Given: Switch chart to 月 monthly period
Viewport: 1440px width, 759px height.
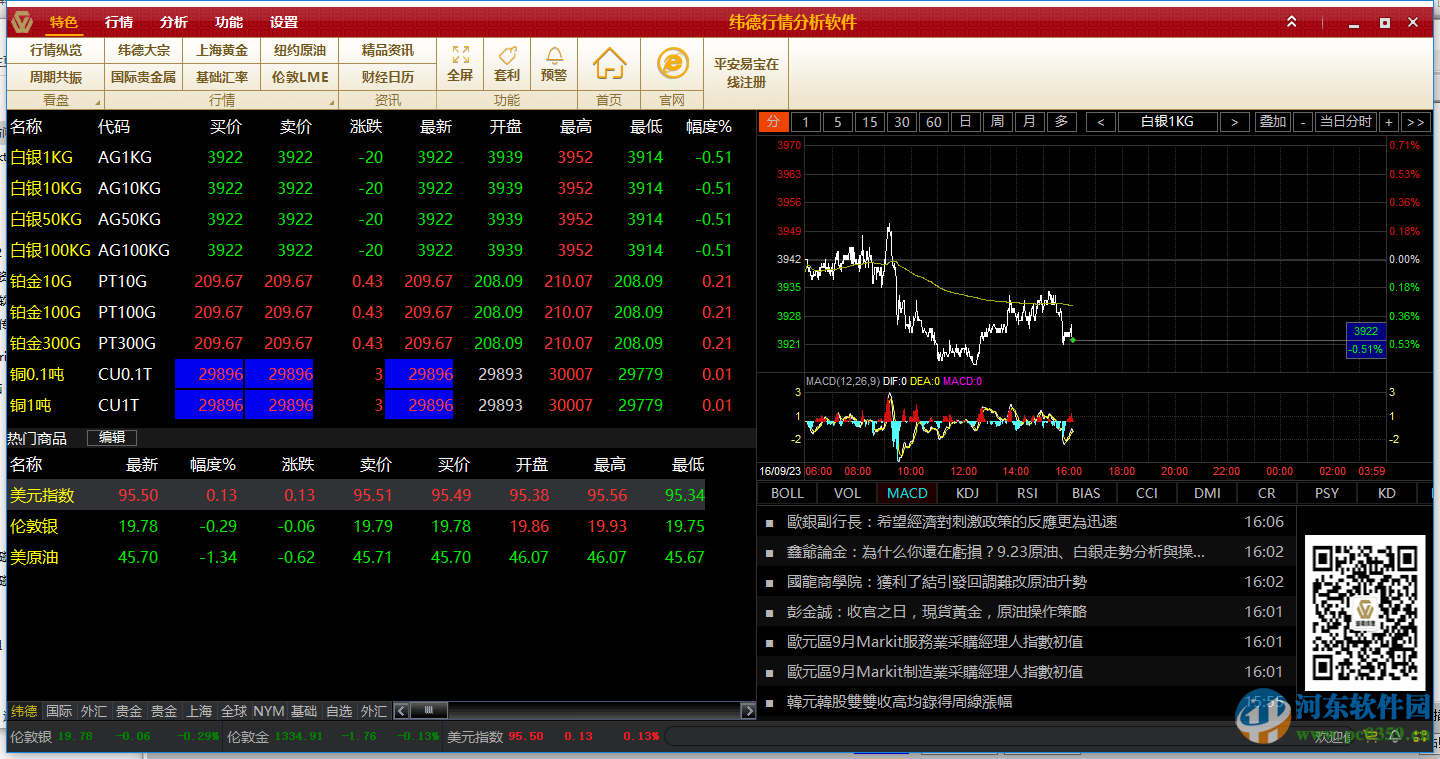Looking at the screenshot, I should pyautogui.click(x=1029, y=122).
